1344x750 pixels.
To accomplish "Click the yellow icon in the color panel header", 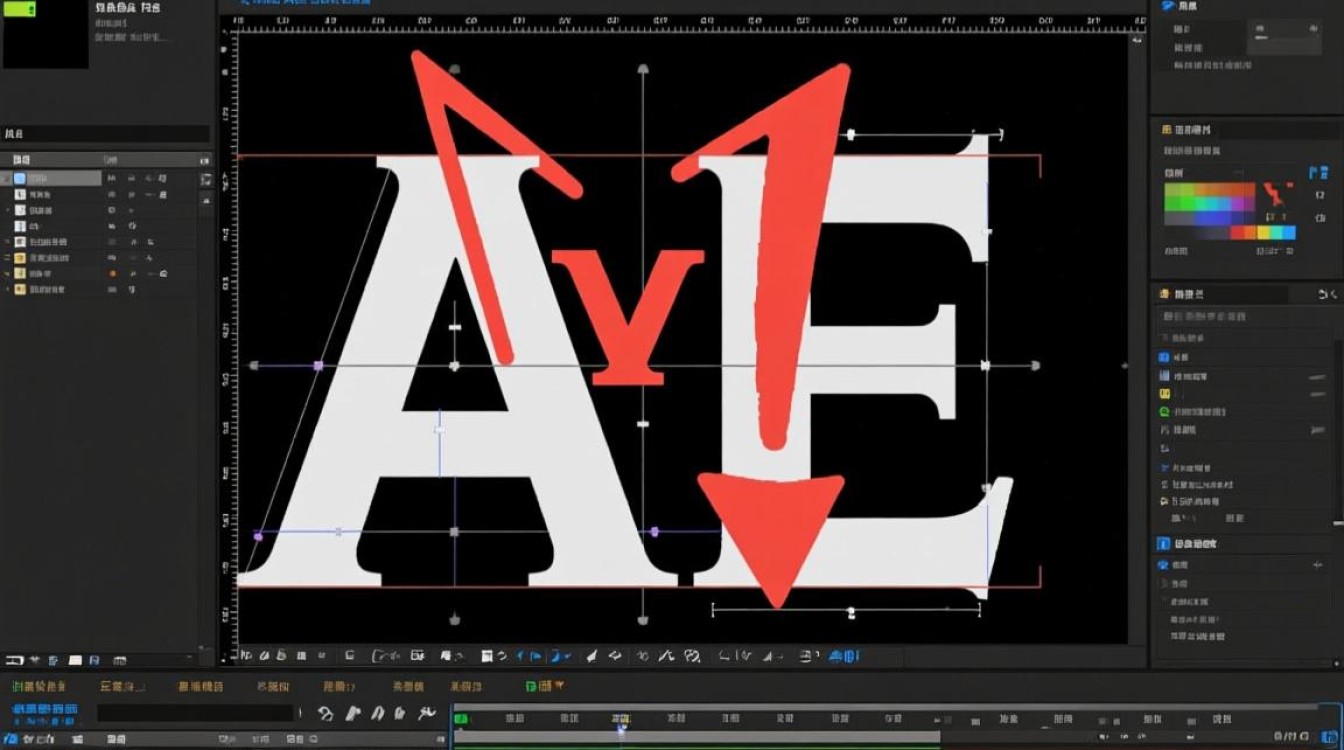I will click(1166, 130).
